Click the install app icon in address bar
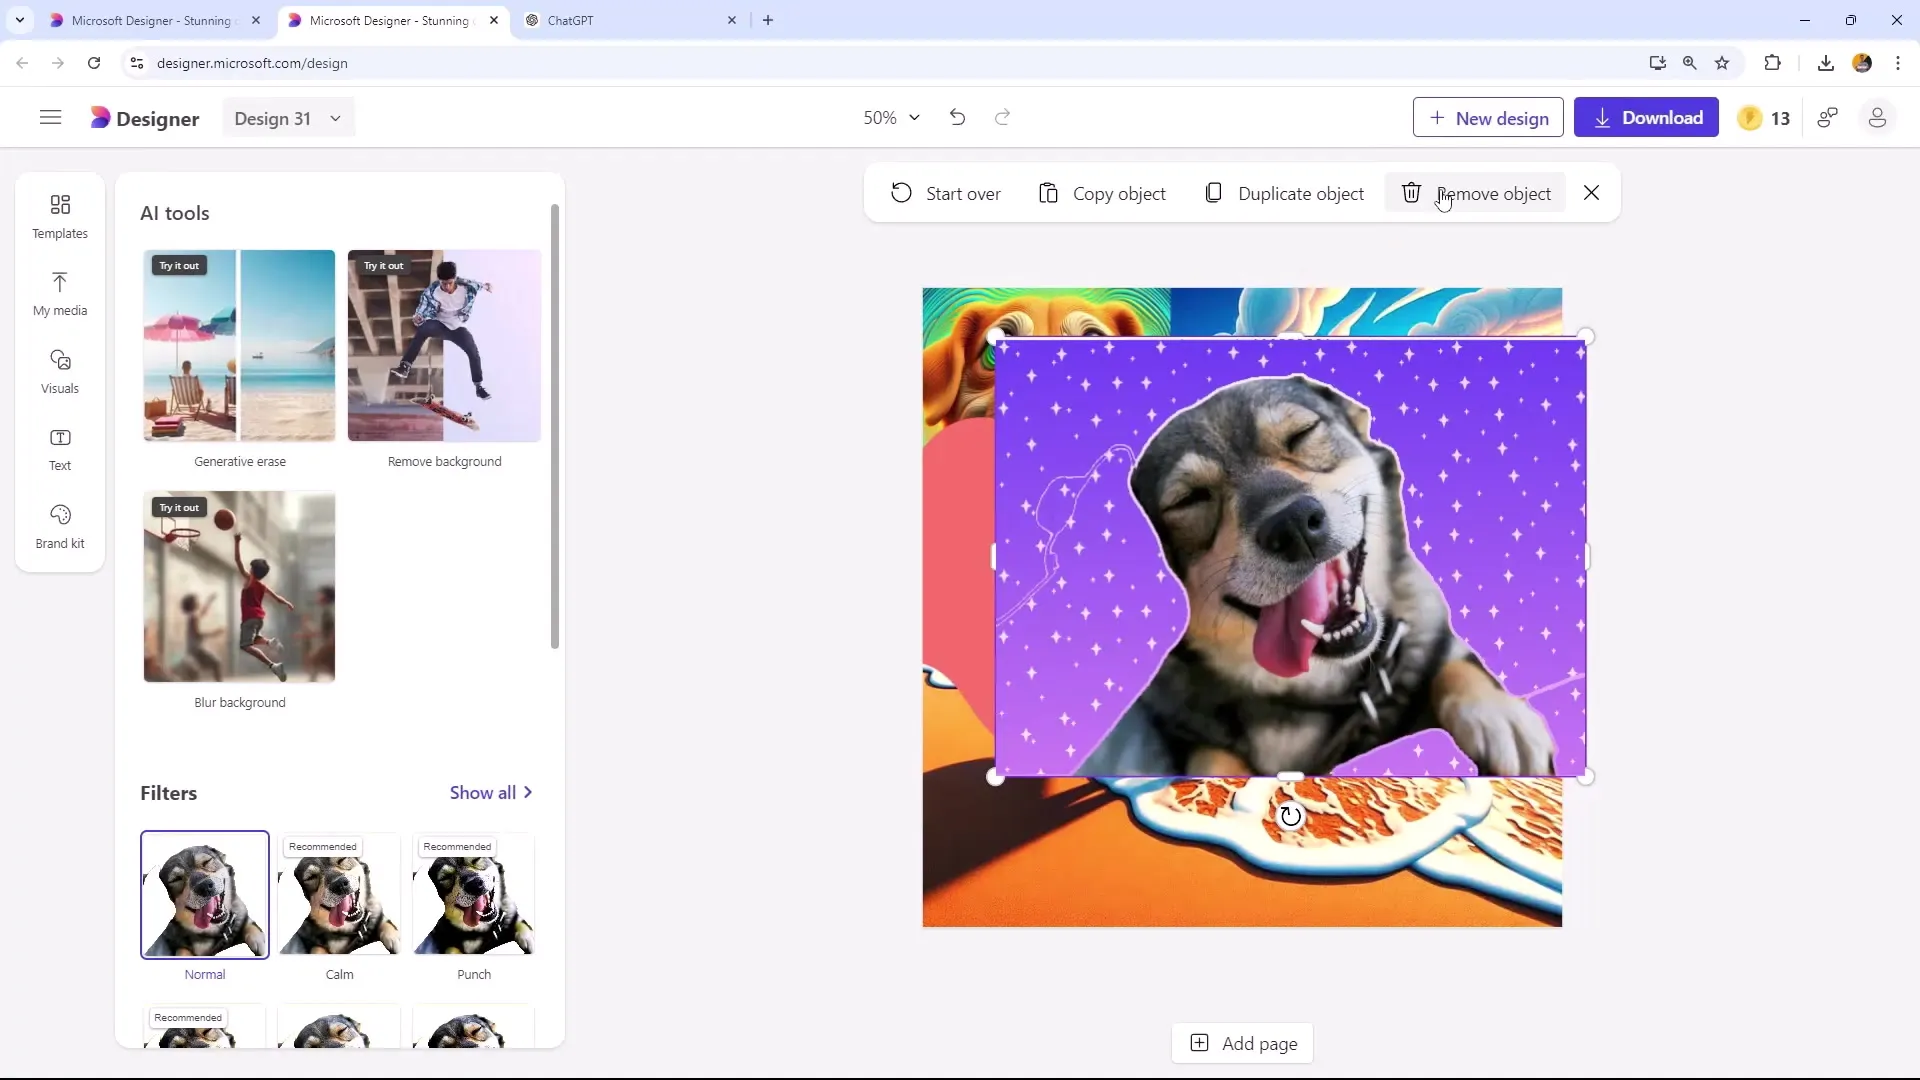Viewport: 1920px width, 1080px height. tap(1658, 63)
